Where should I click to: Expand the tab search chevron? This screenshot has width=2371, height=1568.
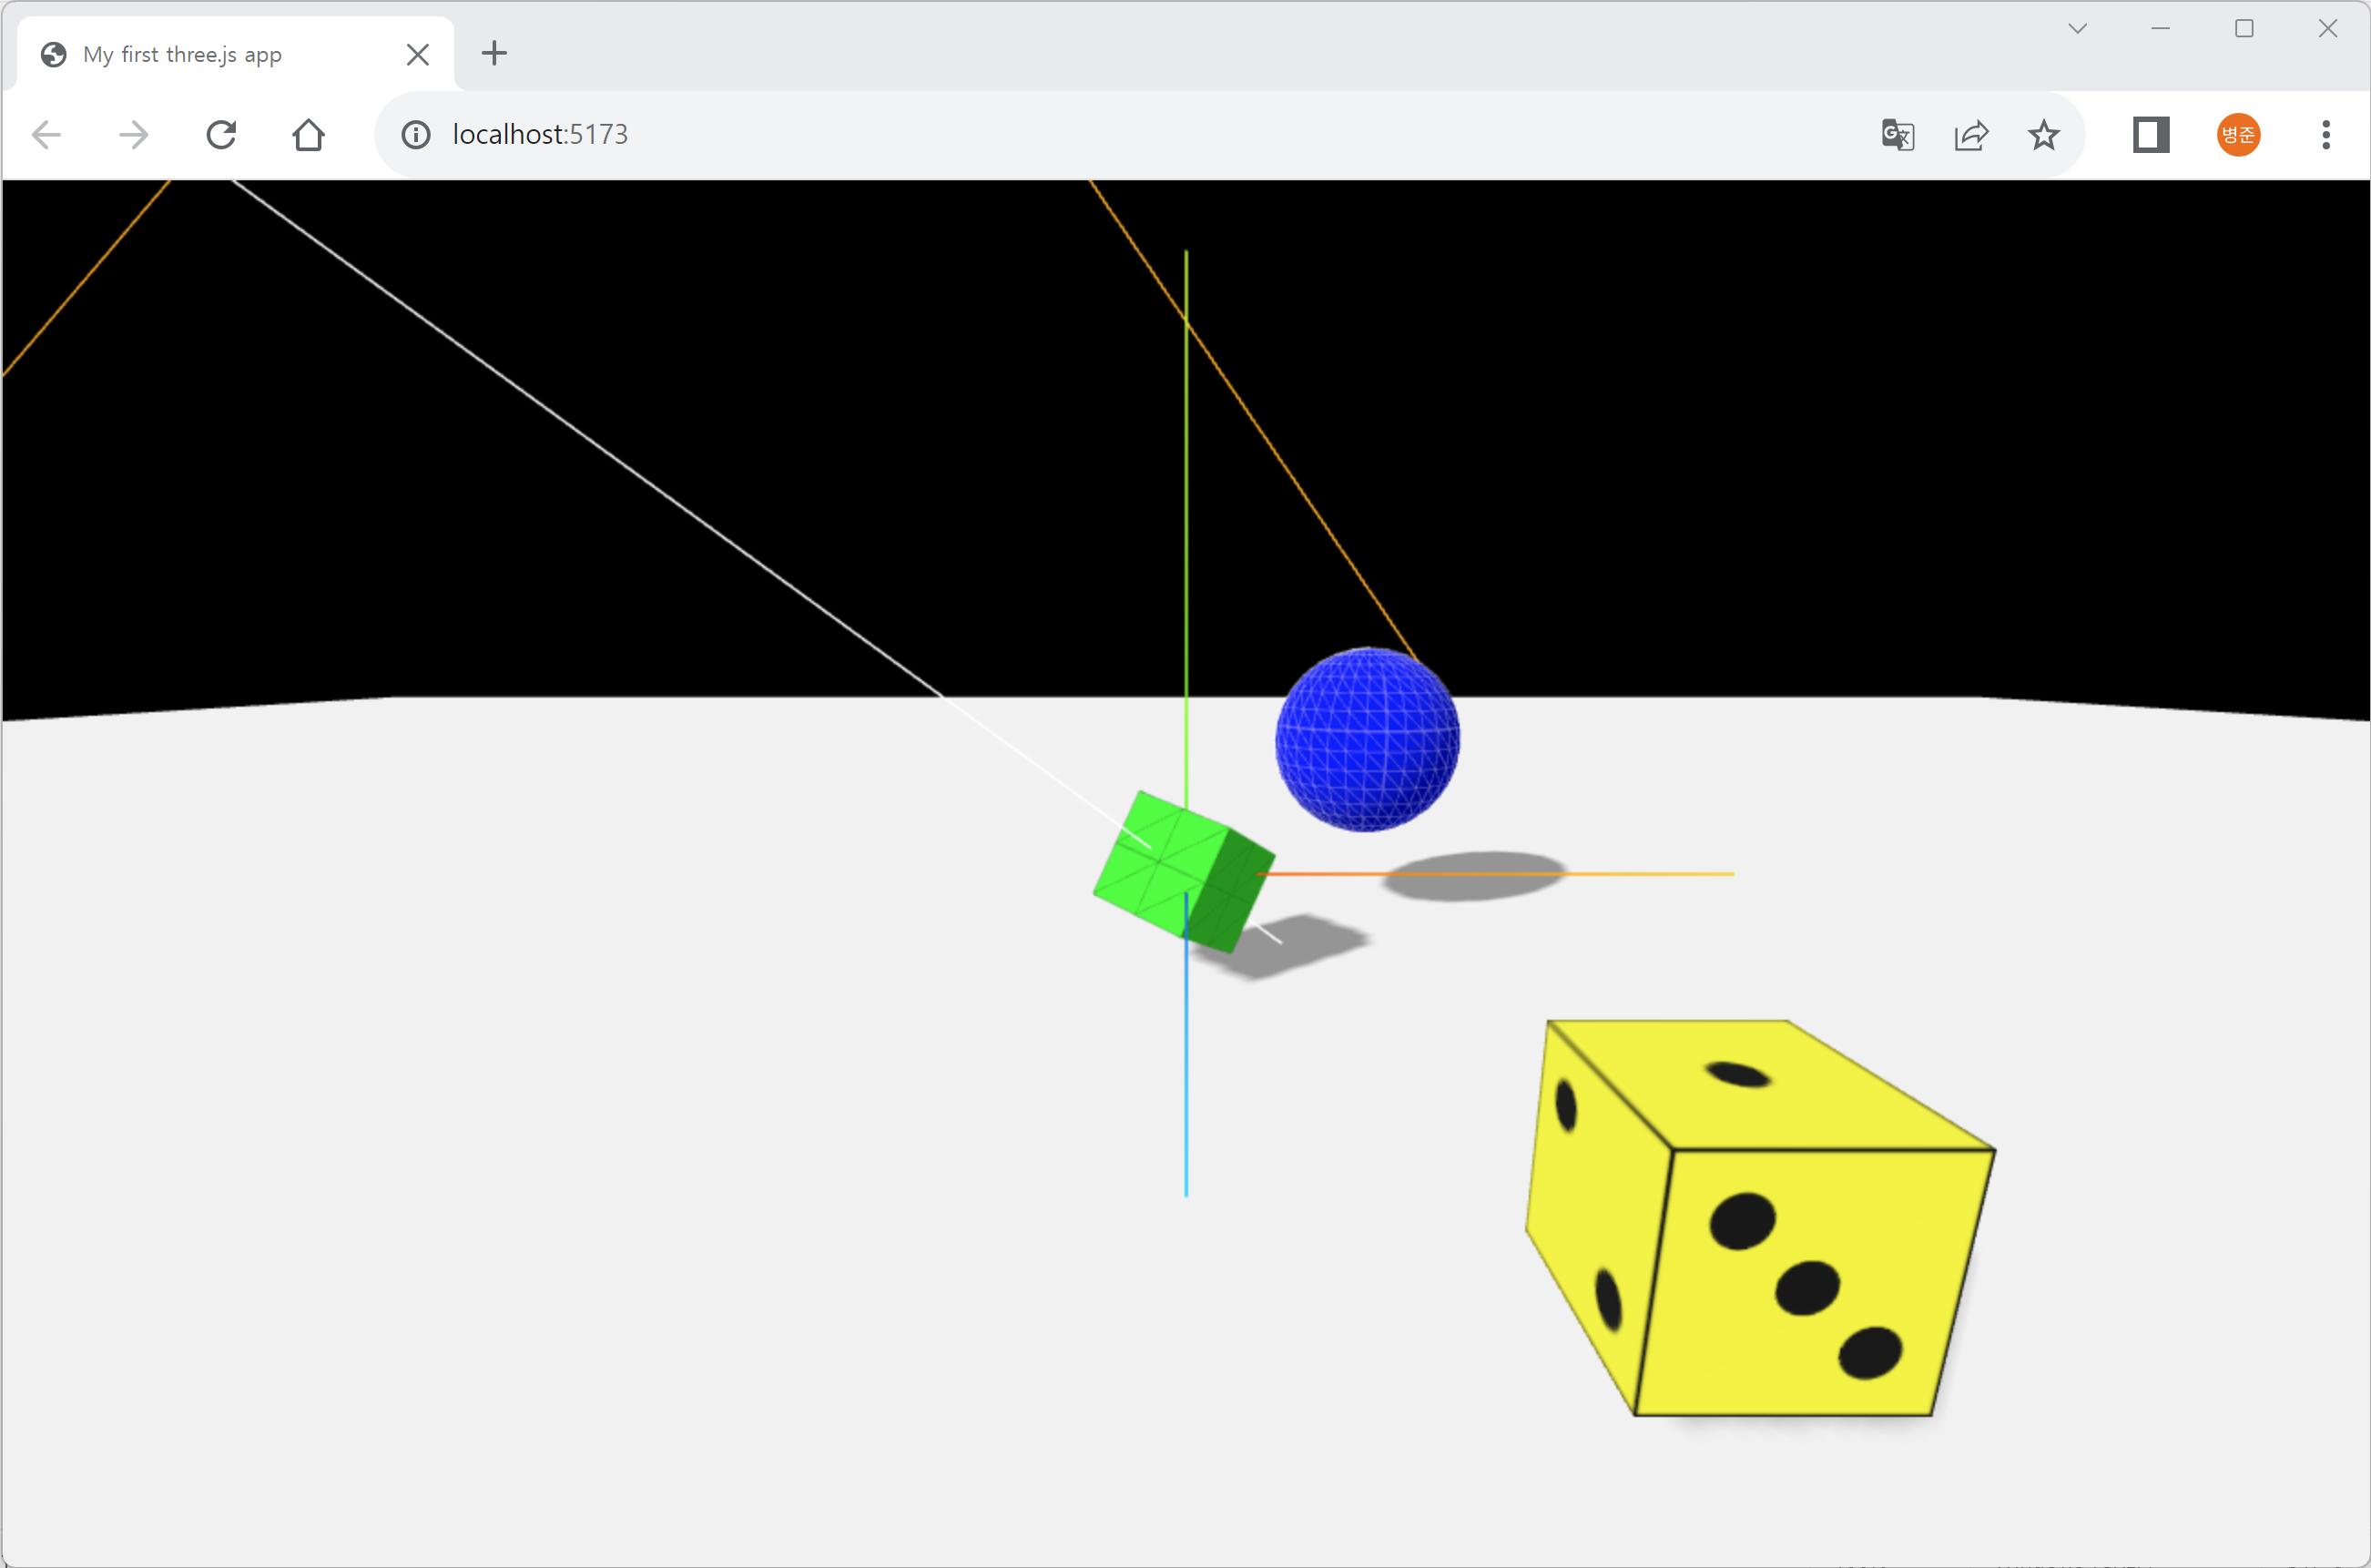pos(2077,28)
